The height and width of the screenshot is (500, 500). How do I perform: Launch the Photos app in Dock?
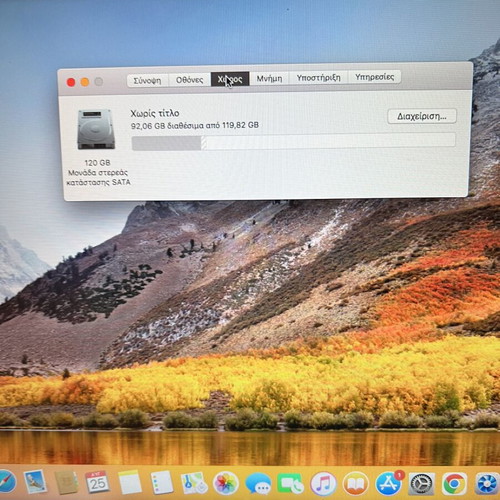226,483
